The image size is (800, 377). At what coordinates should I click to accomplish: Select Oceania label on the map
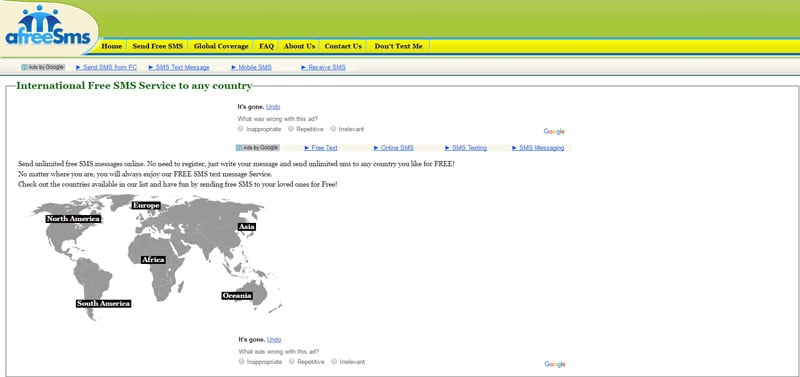tap(237, 296)
